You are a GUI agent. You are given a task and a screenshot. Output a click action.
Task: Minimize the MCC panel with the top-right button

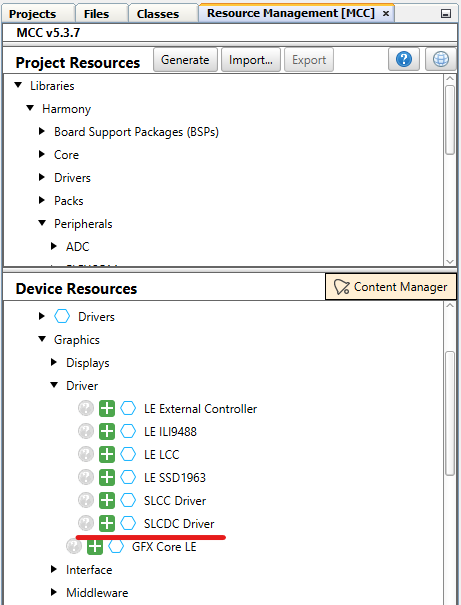click(x=446, y=14)
